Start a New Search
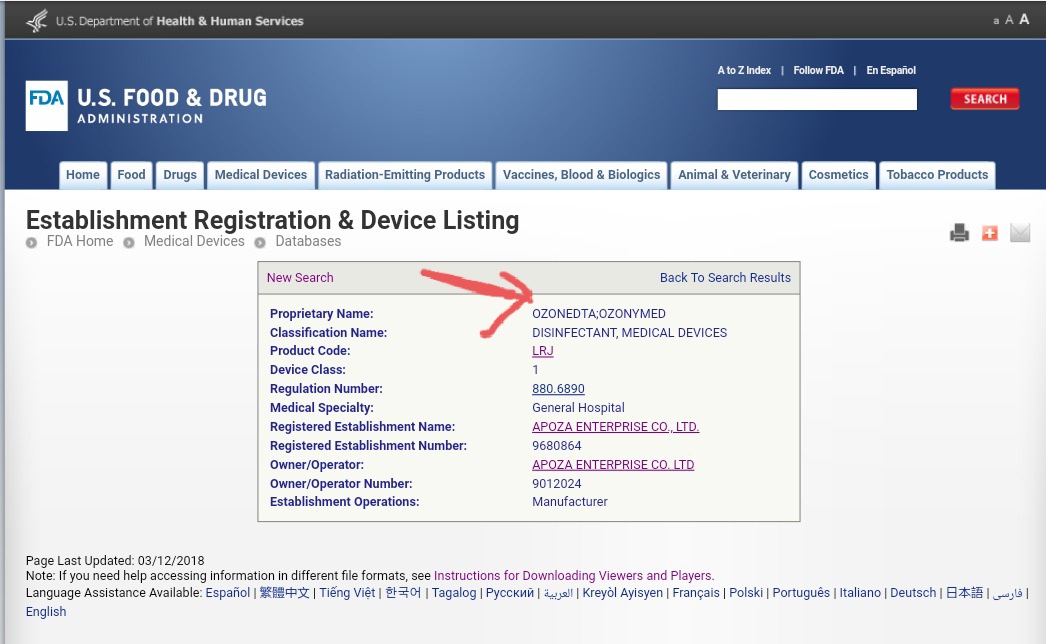Image resolution: width=1046 pixels, height=644 pixels. pos(300,278)
